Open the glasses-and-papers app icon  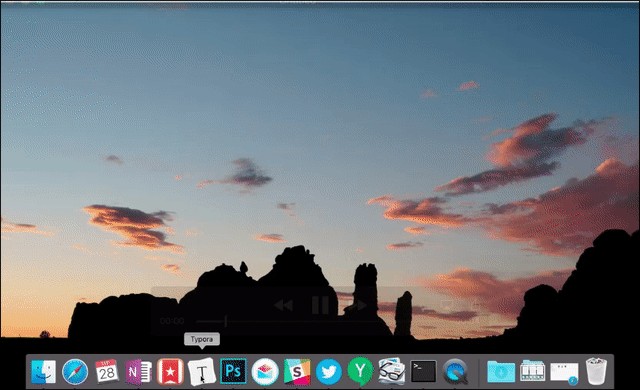pos(392,371)
